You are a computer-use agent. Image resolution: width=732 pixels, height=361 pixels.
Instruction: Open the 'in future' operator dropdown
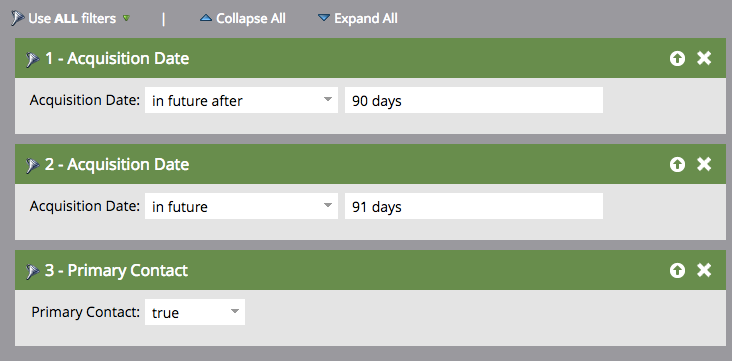point(241,206)
